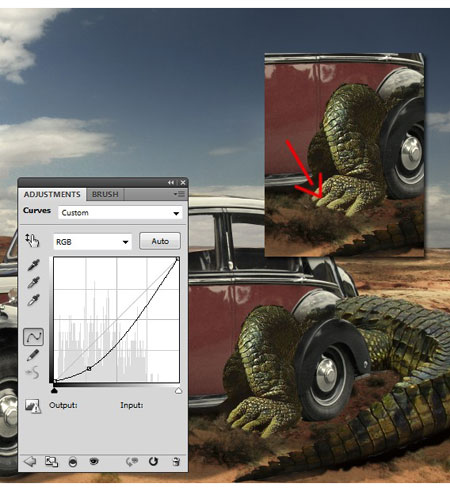Reset curves to adjustment defaults

(x=153, y=461)
